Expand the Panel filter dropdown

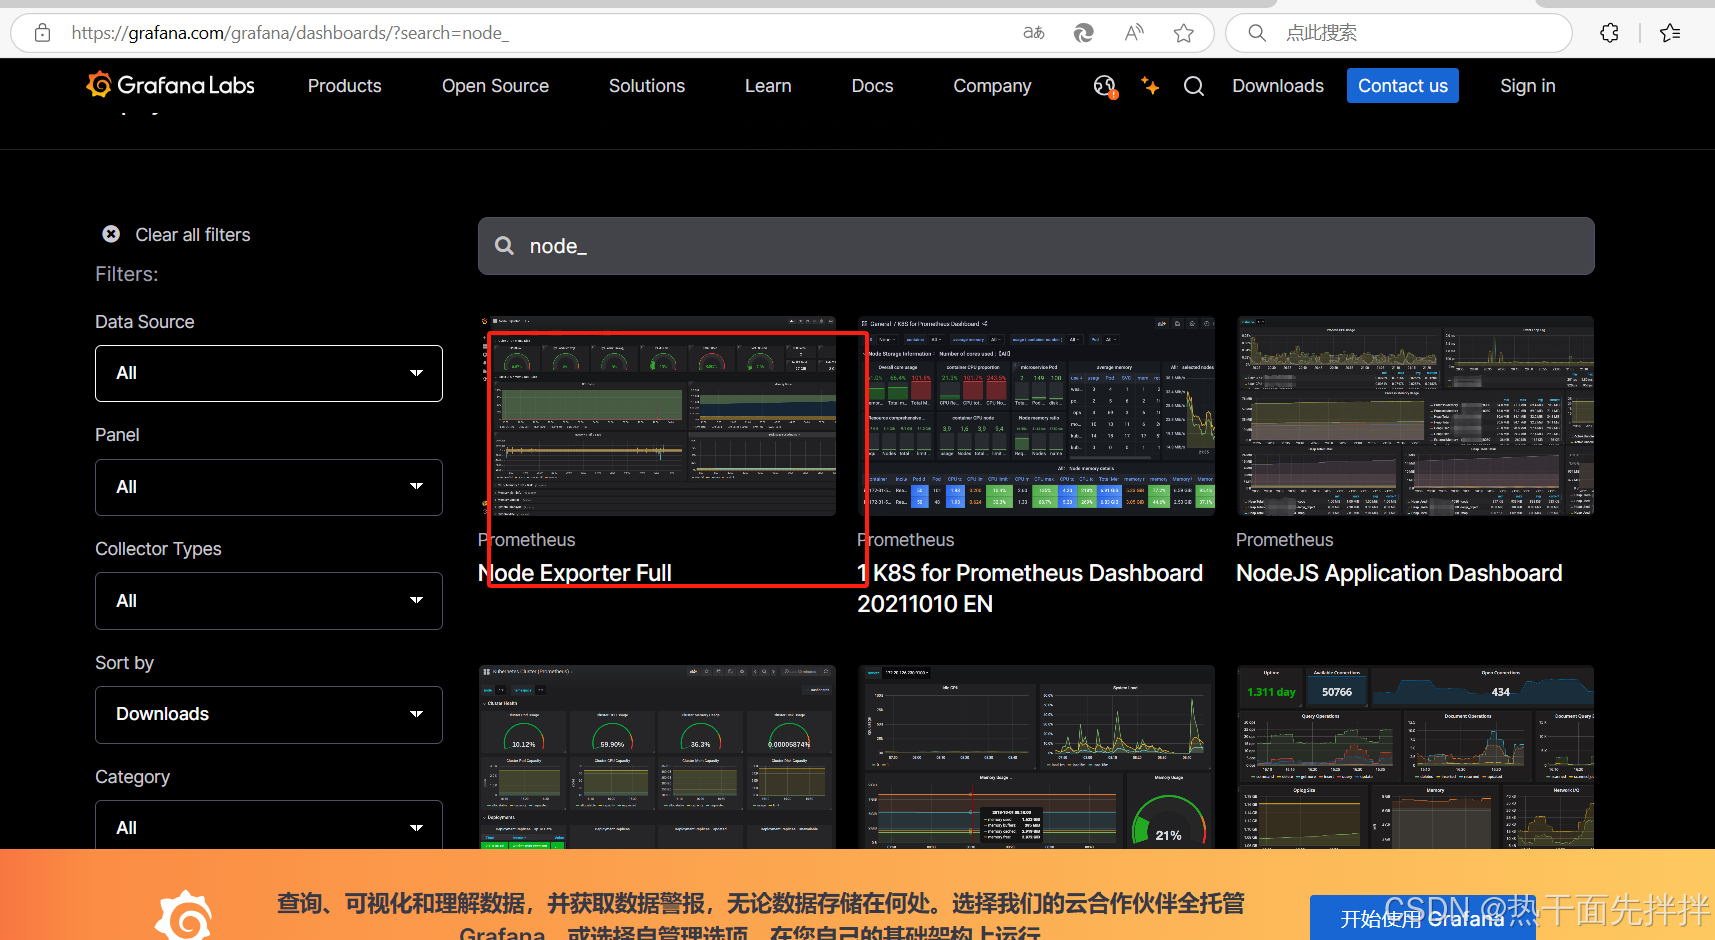coord(269,487)
